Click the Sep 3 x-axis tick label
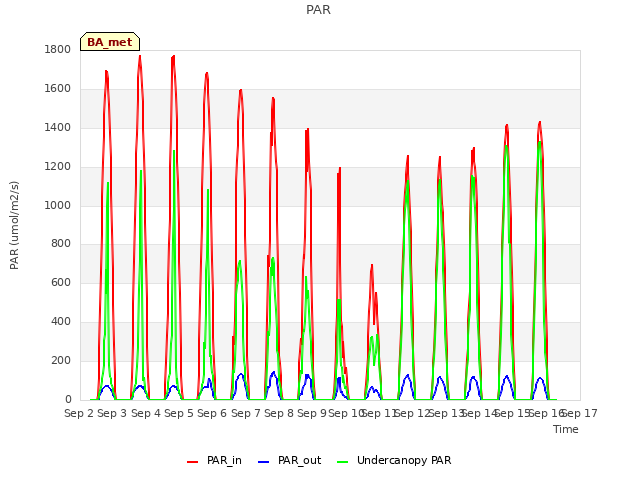The height and width of the screenshot is (480, 640). coord(112,413)
